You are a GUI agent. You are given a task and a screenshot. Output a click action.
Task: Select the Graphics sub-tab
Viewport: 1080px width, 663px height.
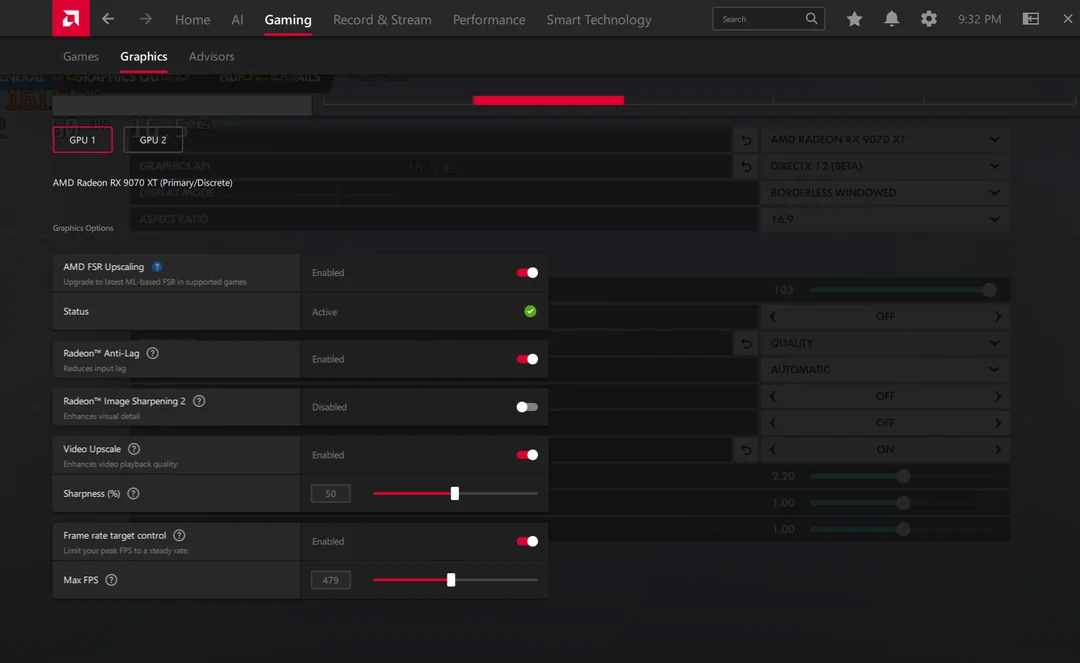coord(143,56)
